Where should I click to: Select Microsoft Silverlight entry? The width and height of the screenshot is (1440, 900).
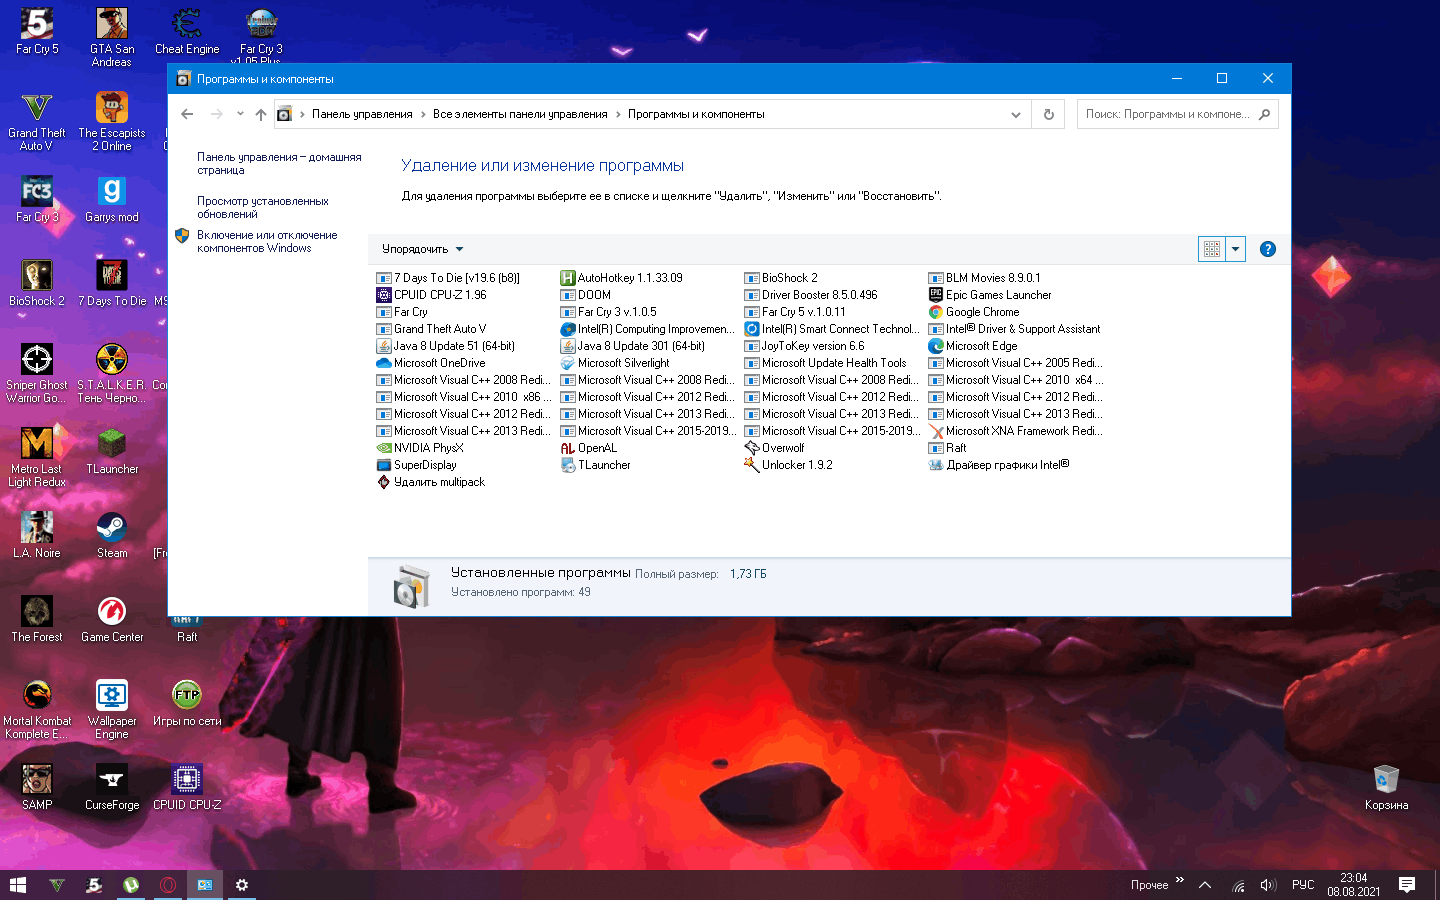(615, 363)
